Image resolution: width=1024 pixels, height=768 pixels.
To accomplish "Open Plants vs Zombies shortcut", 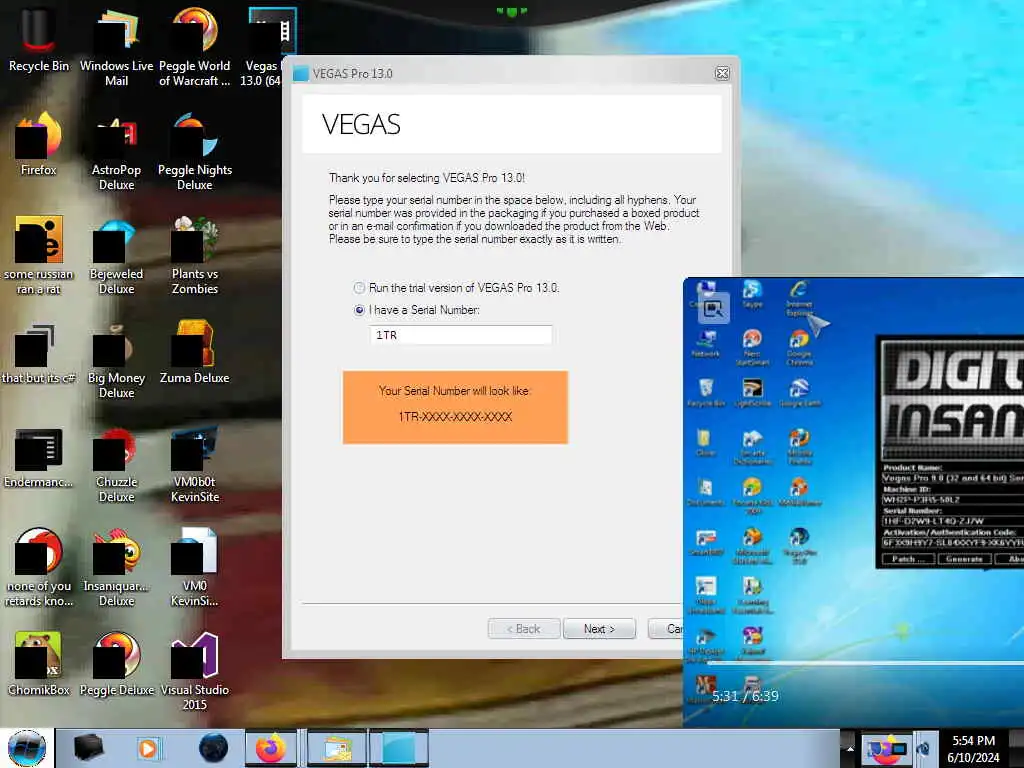I will [x=195, y=255].
